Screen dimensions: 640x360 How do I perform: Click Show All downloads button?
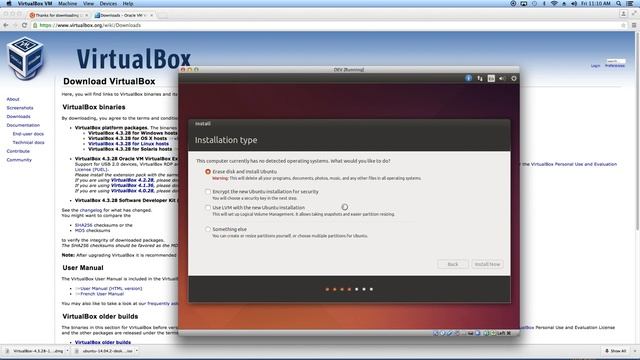pos(616,351)
